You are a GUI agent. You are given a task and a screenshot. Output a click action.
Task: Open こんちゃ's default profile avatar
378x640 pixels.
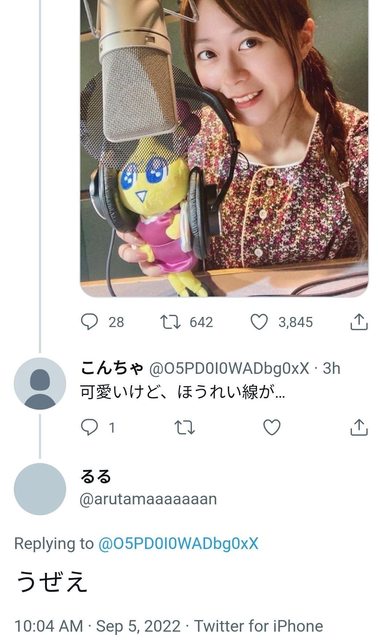point(40,383)
